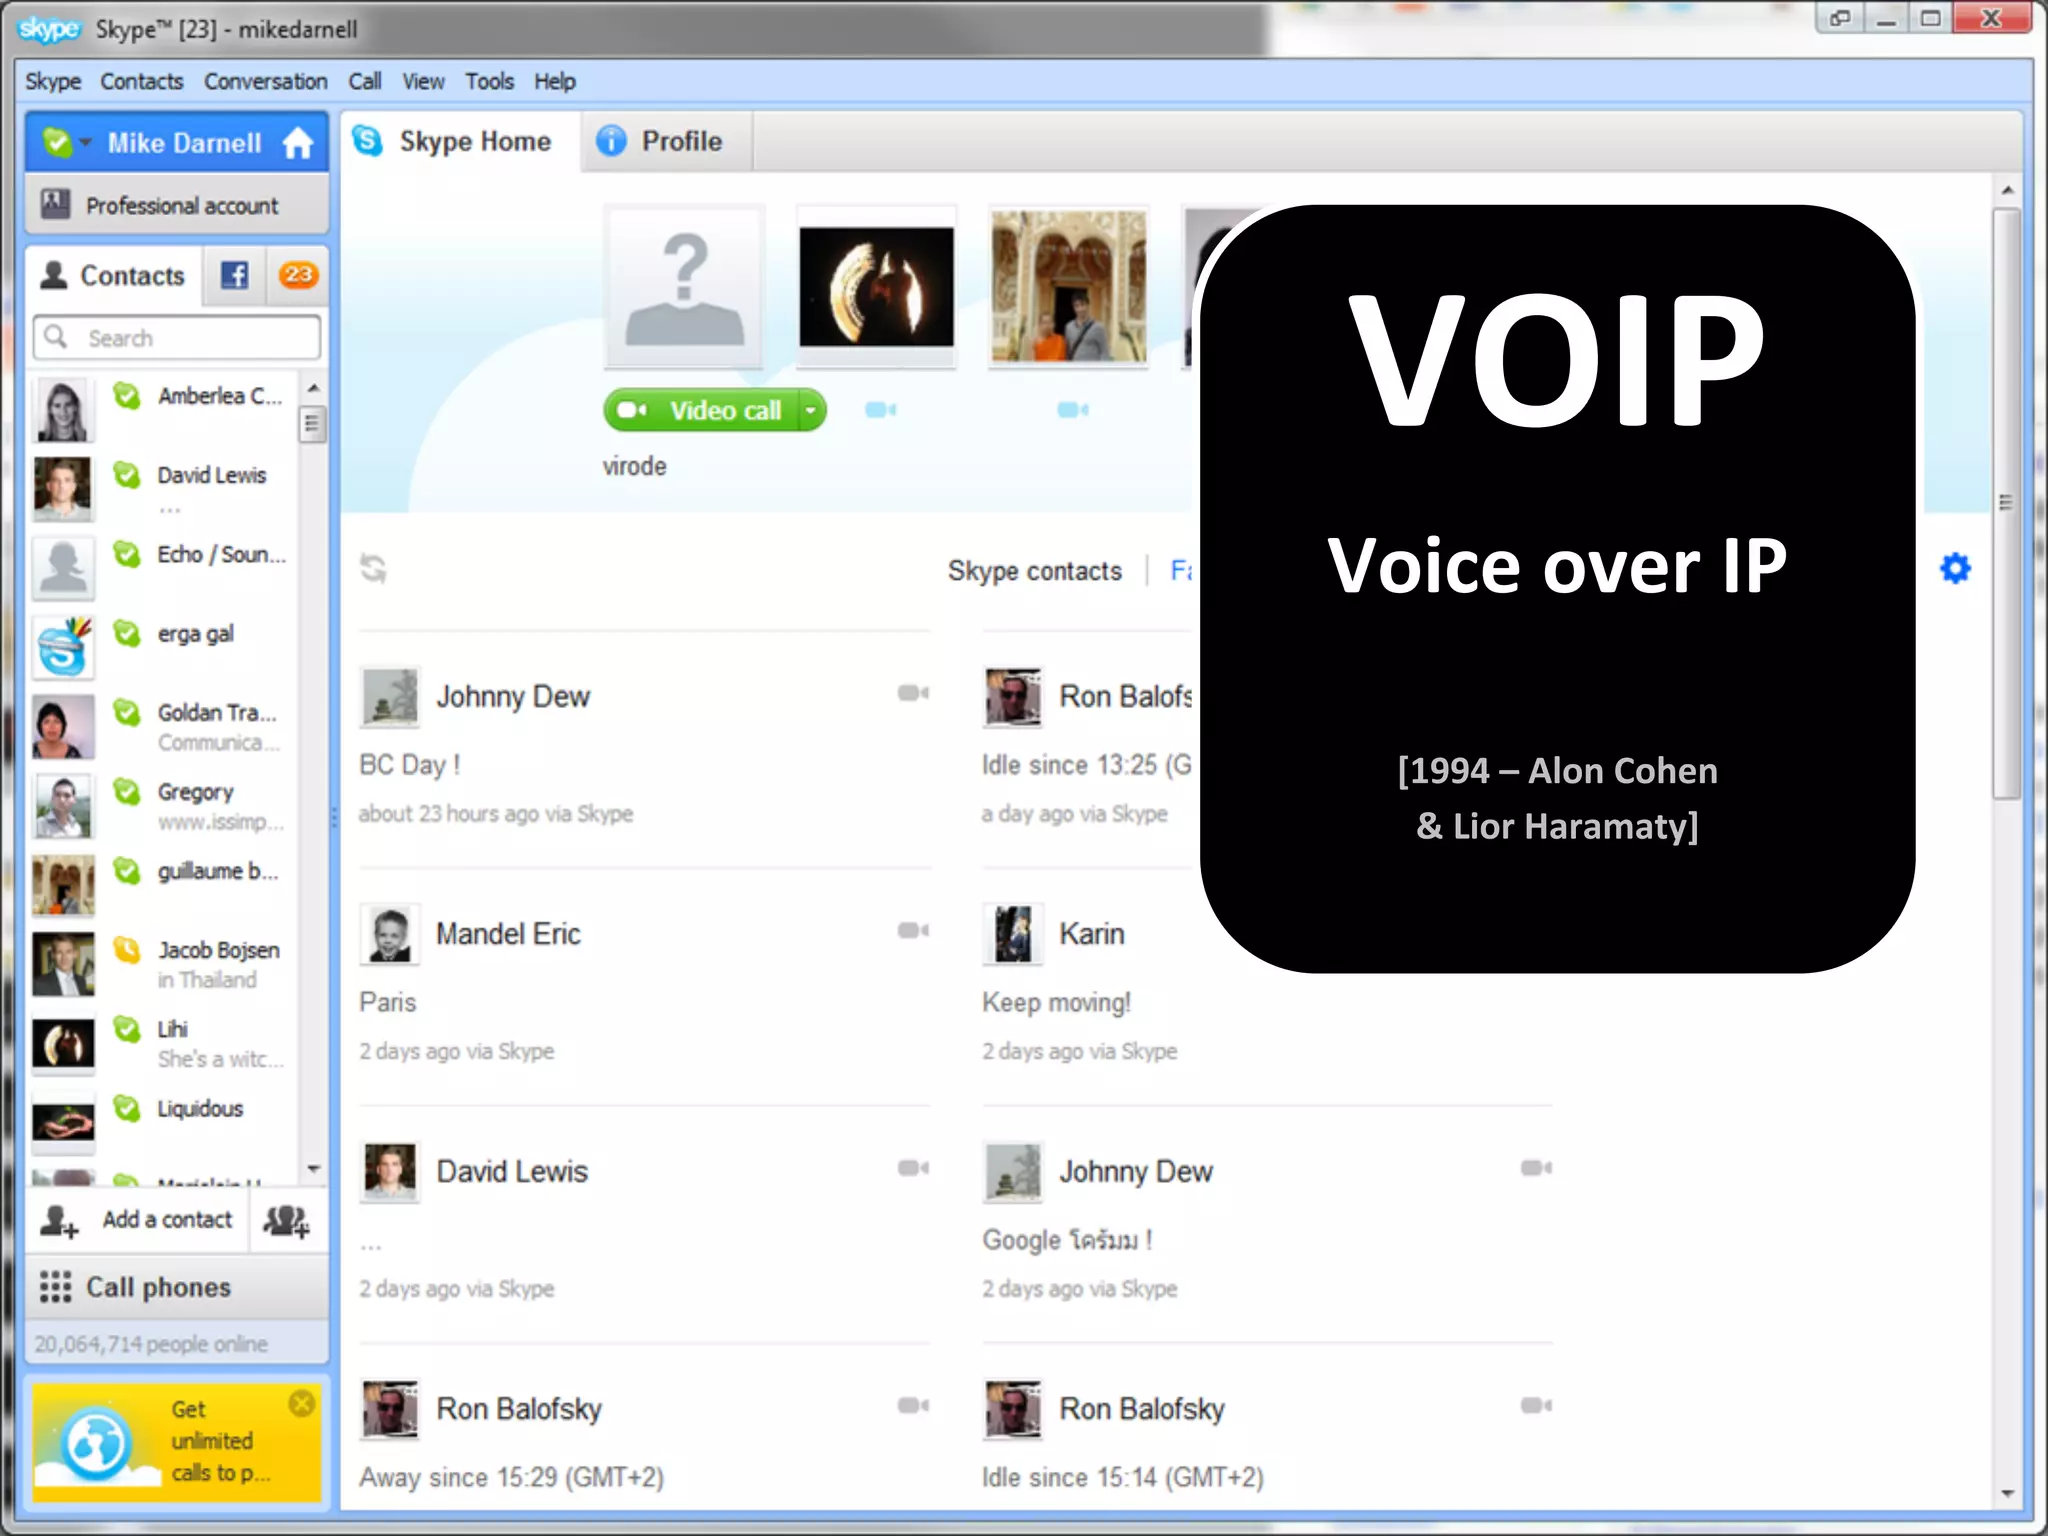Open the Help menu
The width and height of the screenshot is (2048, 1536).
pos(555,81)
